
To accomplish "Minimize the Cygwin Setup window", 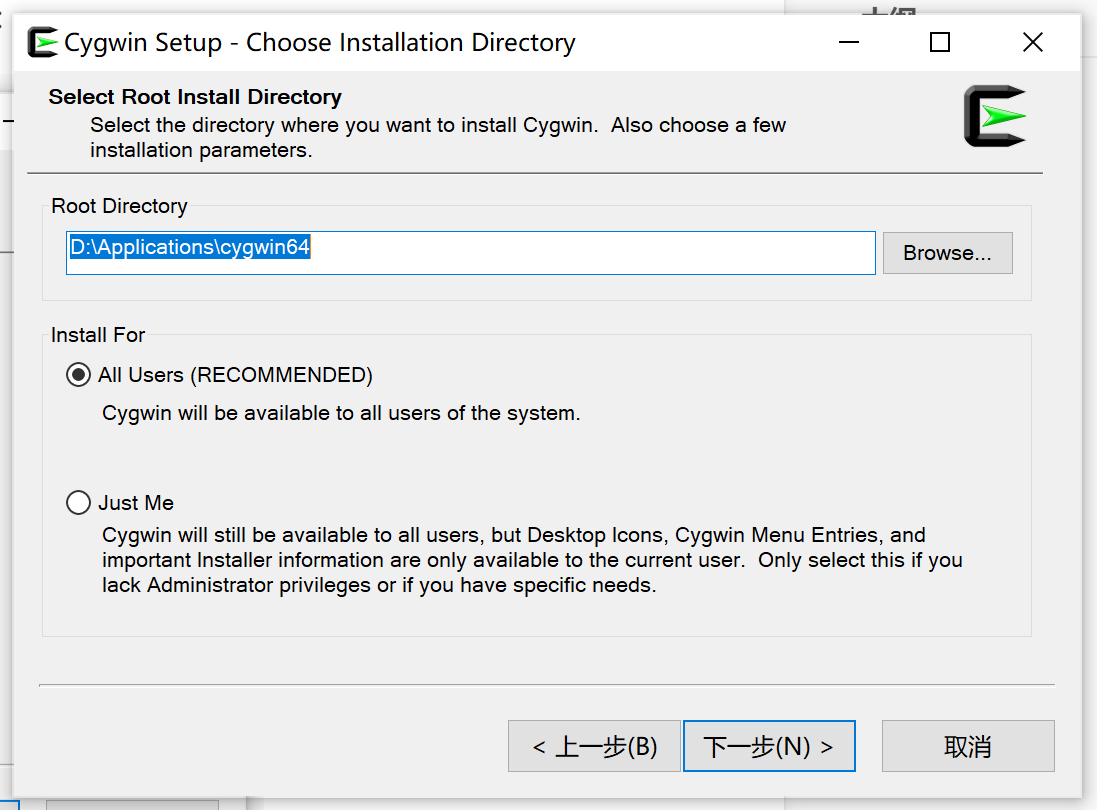I will 849,43.
